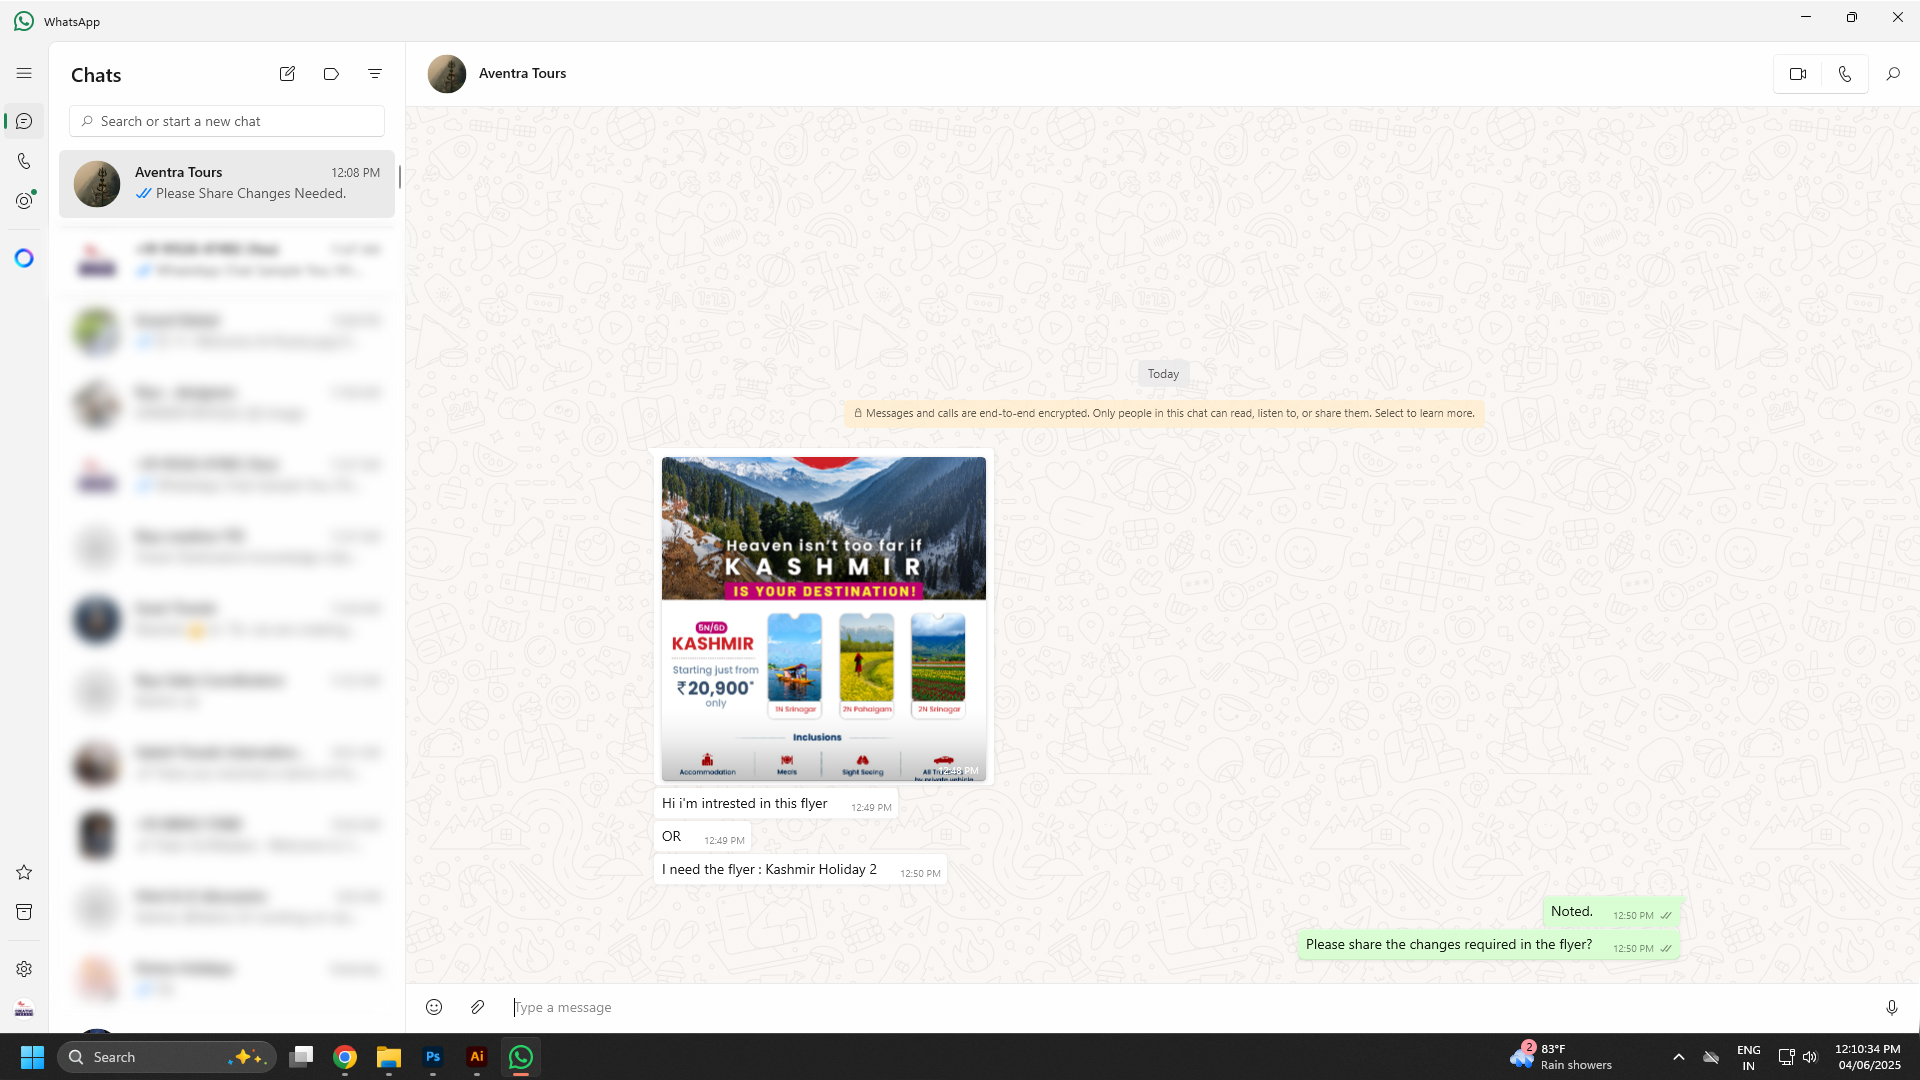Image resolution: width=1920 pixels, height=1080 pixels.
Task: Attach a file with the paperclip icon
Action: click(478, 1007)
